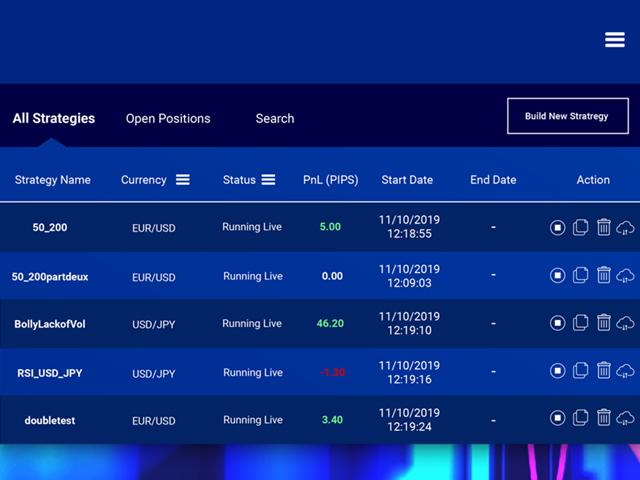Open the Currency column filter
Screen dimensions: 640x480
tap(183, 180)
